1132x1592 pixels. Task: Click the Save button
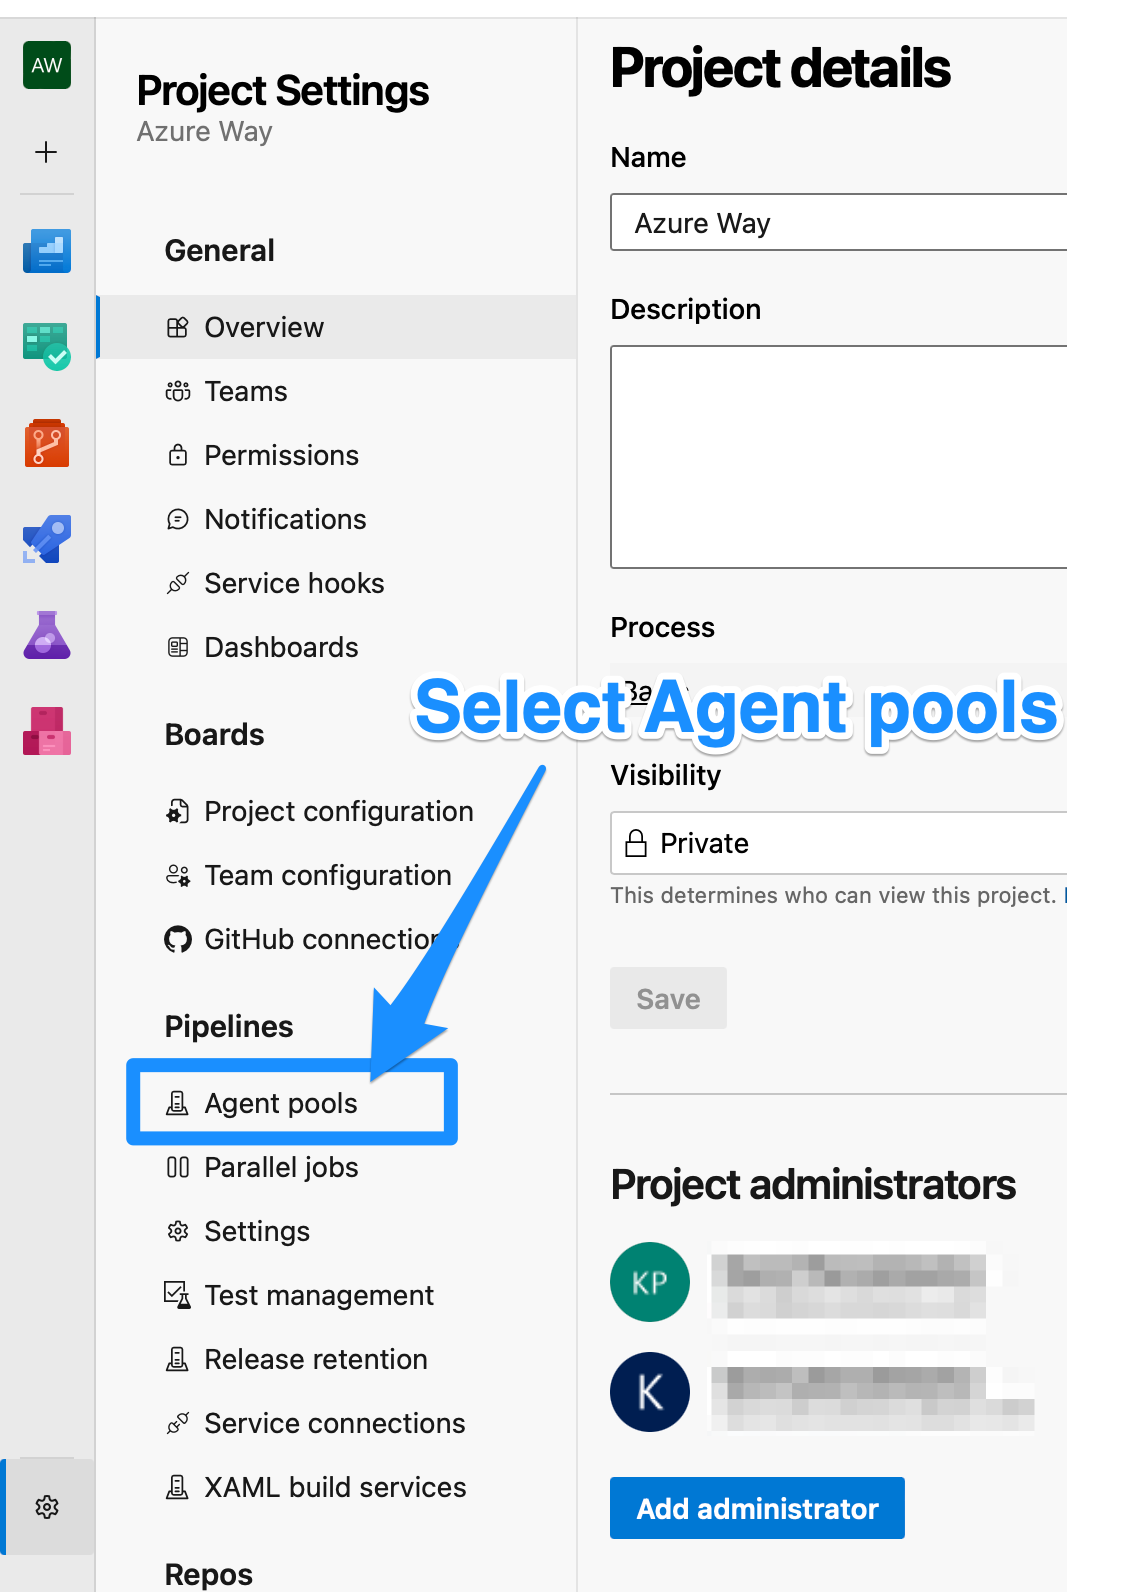pyautogui.click(x=668, y=998)
